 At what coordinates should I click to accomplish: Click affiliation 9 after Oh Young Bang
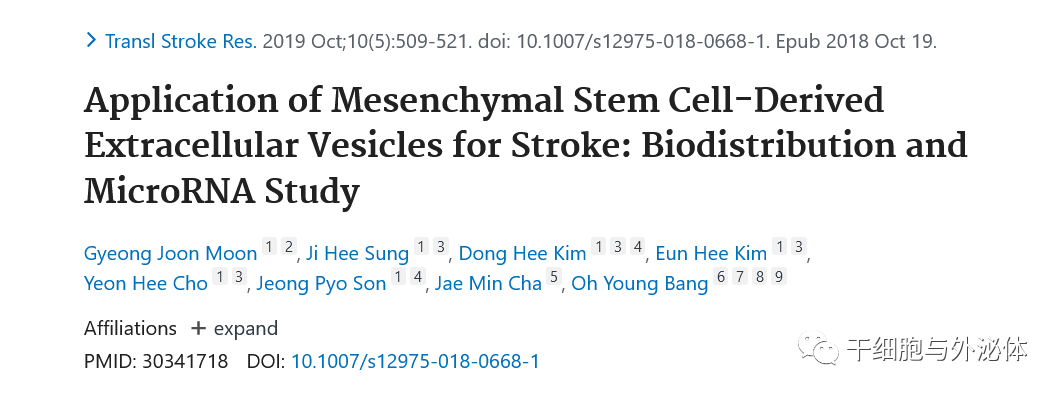click(779, 276)
